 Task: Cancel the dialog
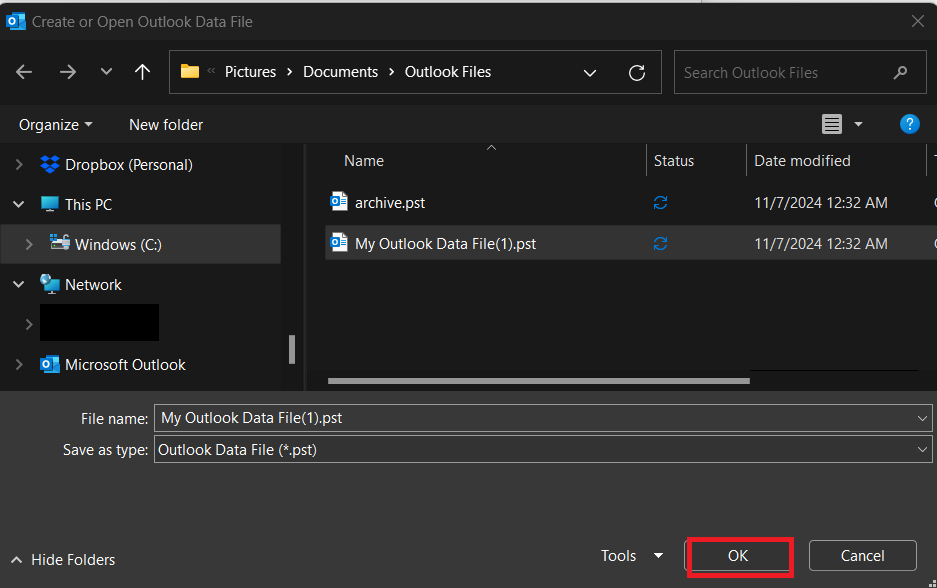pos(862,556)
